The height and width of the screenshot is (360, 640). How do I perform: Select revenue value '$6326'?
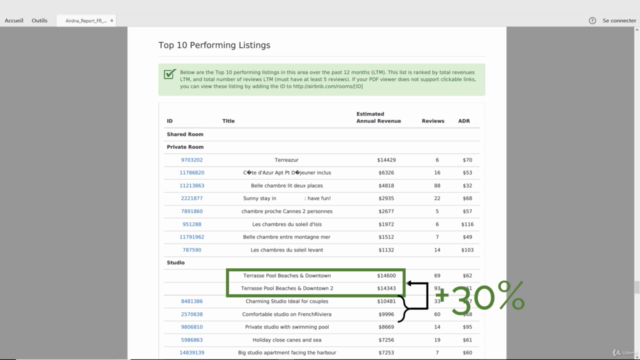(386, 173)
